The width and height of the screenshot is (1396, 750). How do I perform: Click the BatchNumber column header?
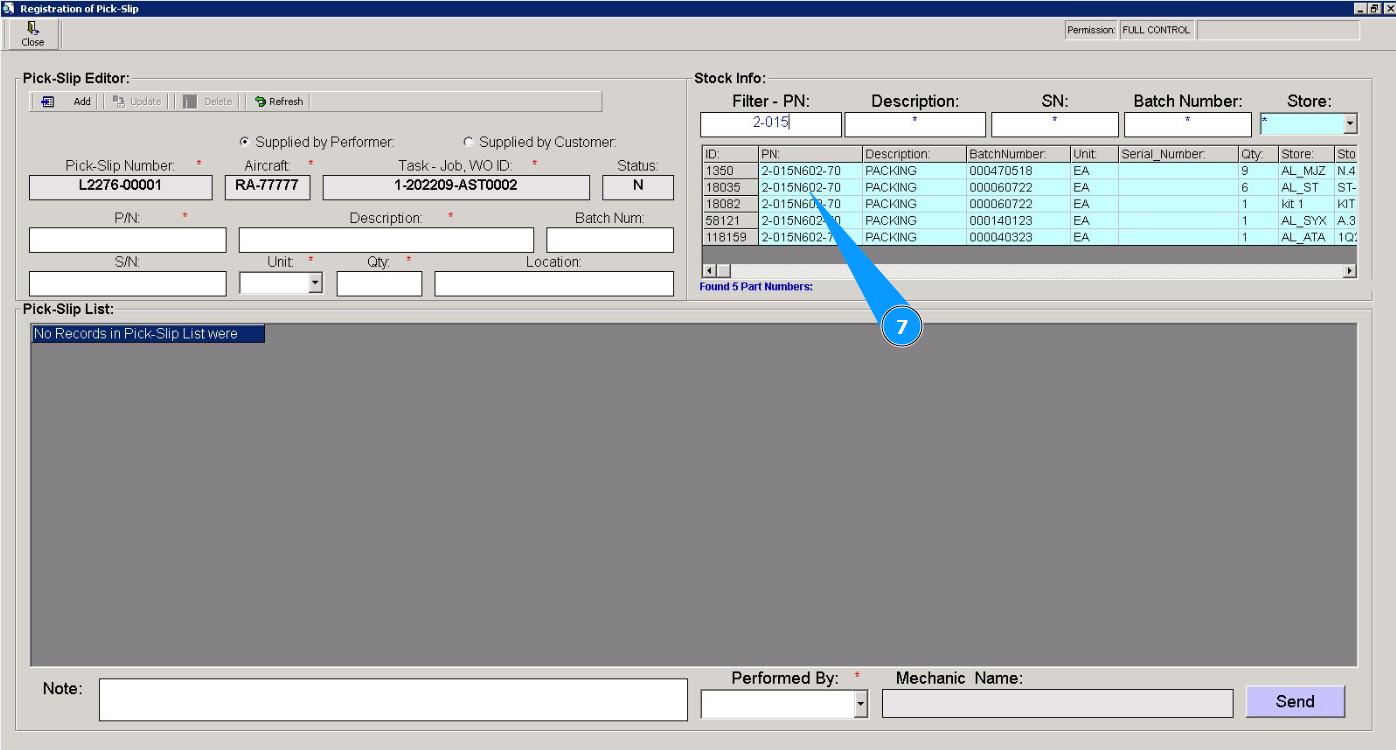(1018, 155)
